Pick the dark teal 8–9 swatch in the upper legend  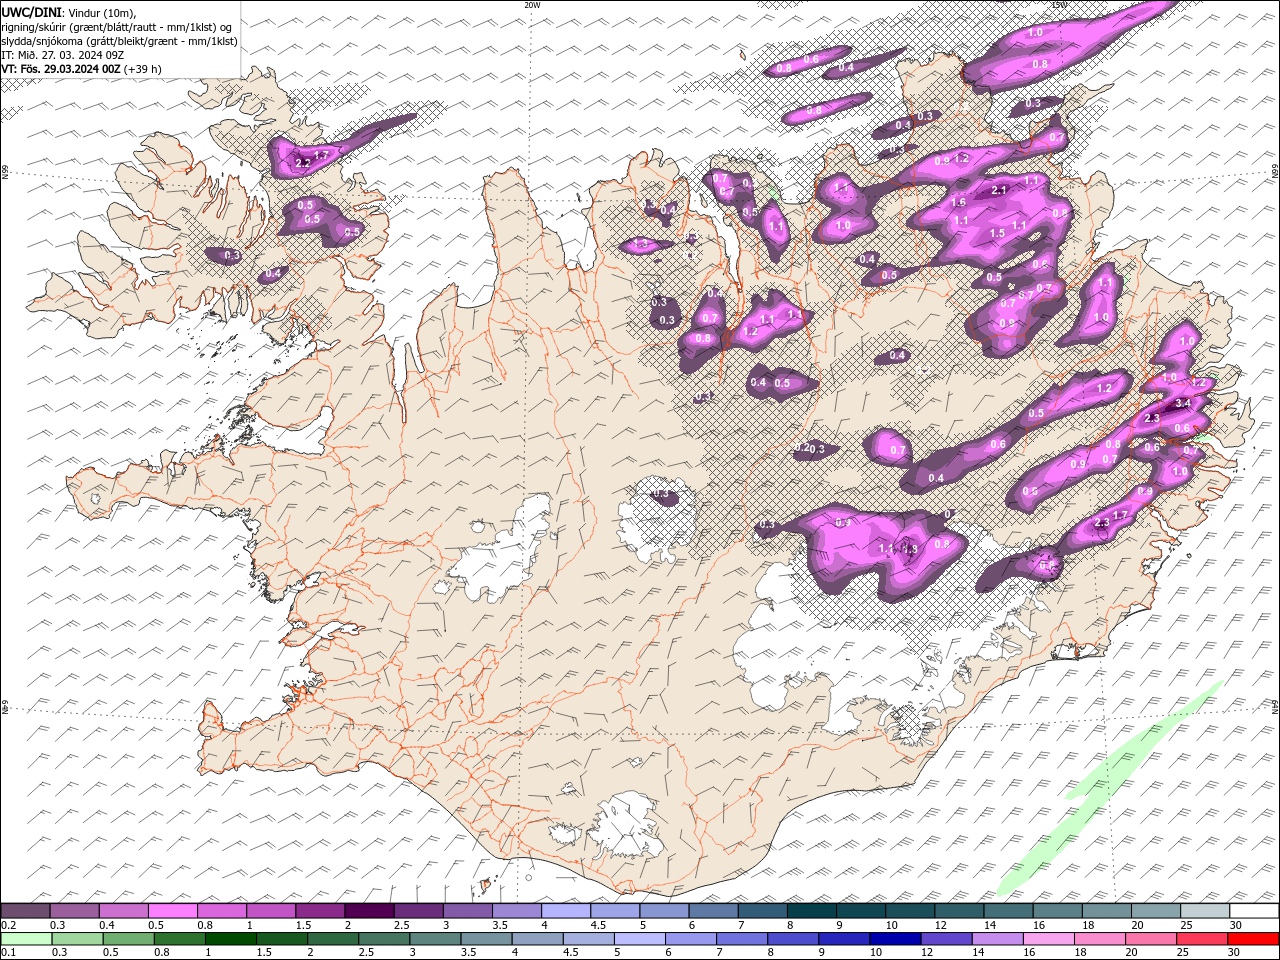(x=812, y=911)
